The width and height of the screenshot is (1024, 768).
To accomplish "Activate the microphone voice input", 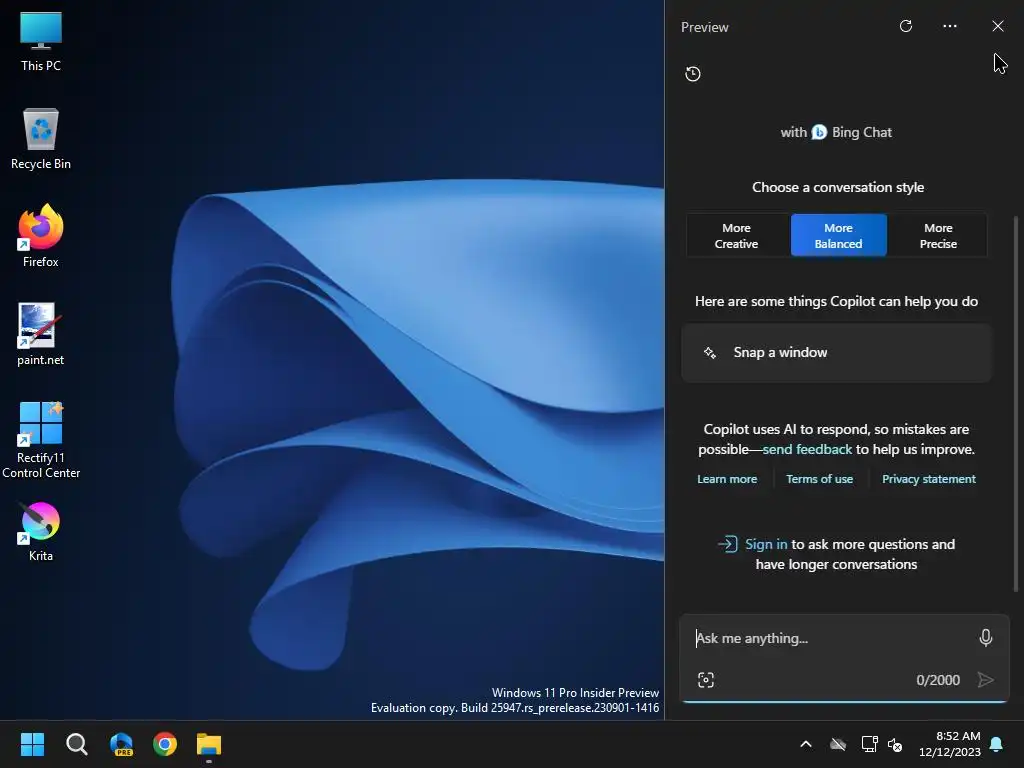I will (986, 637).
